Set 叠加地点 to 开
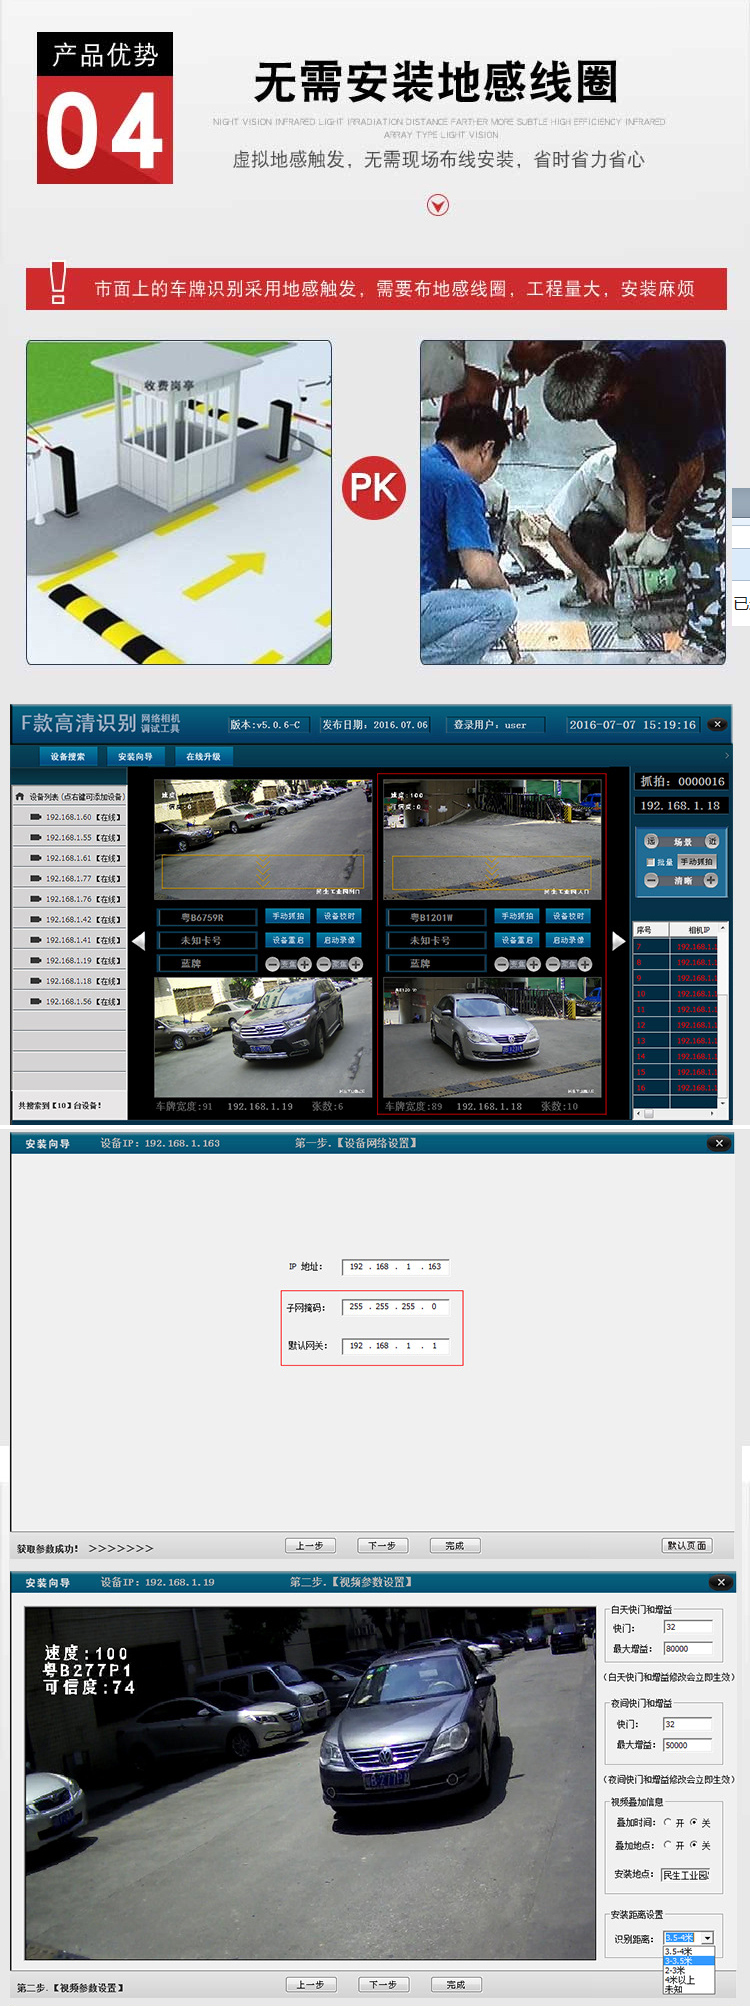This screenshot has width=750, height=2006. tap(668, 1846)
